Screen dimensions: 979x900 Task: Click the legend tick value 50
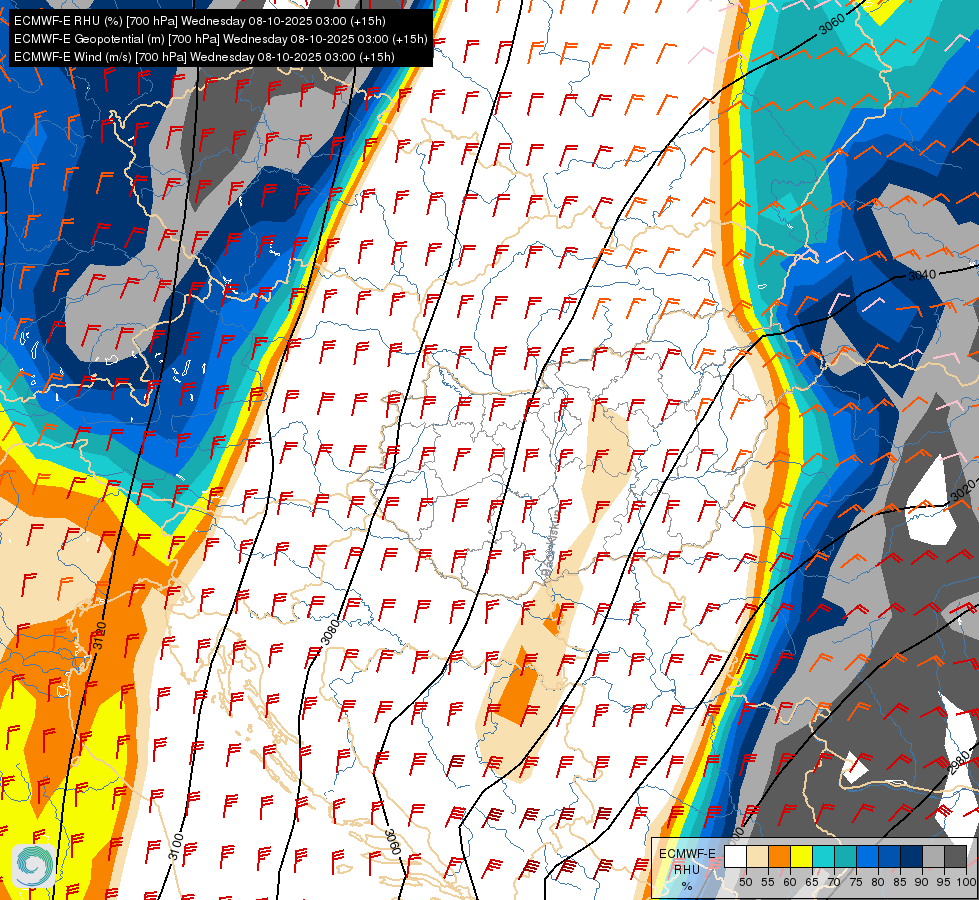click(745, 882)
